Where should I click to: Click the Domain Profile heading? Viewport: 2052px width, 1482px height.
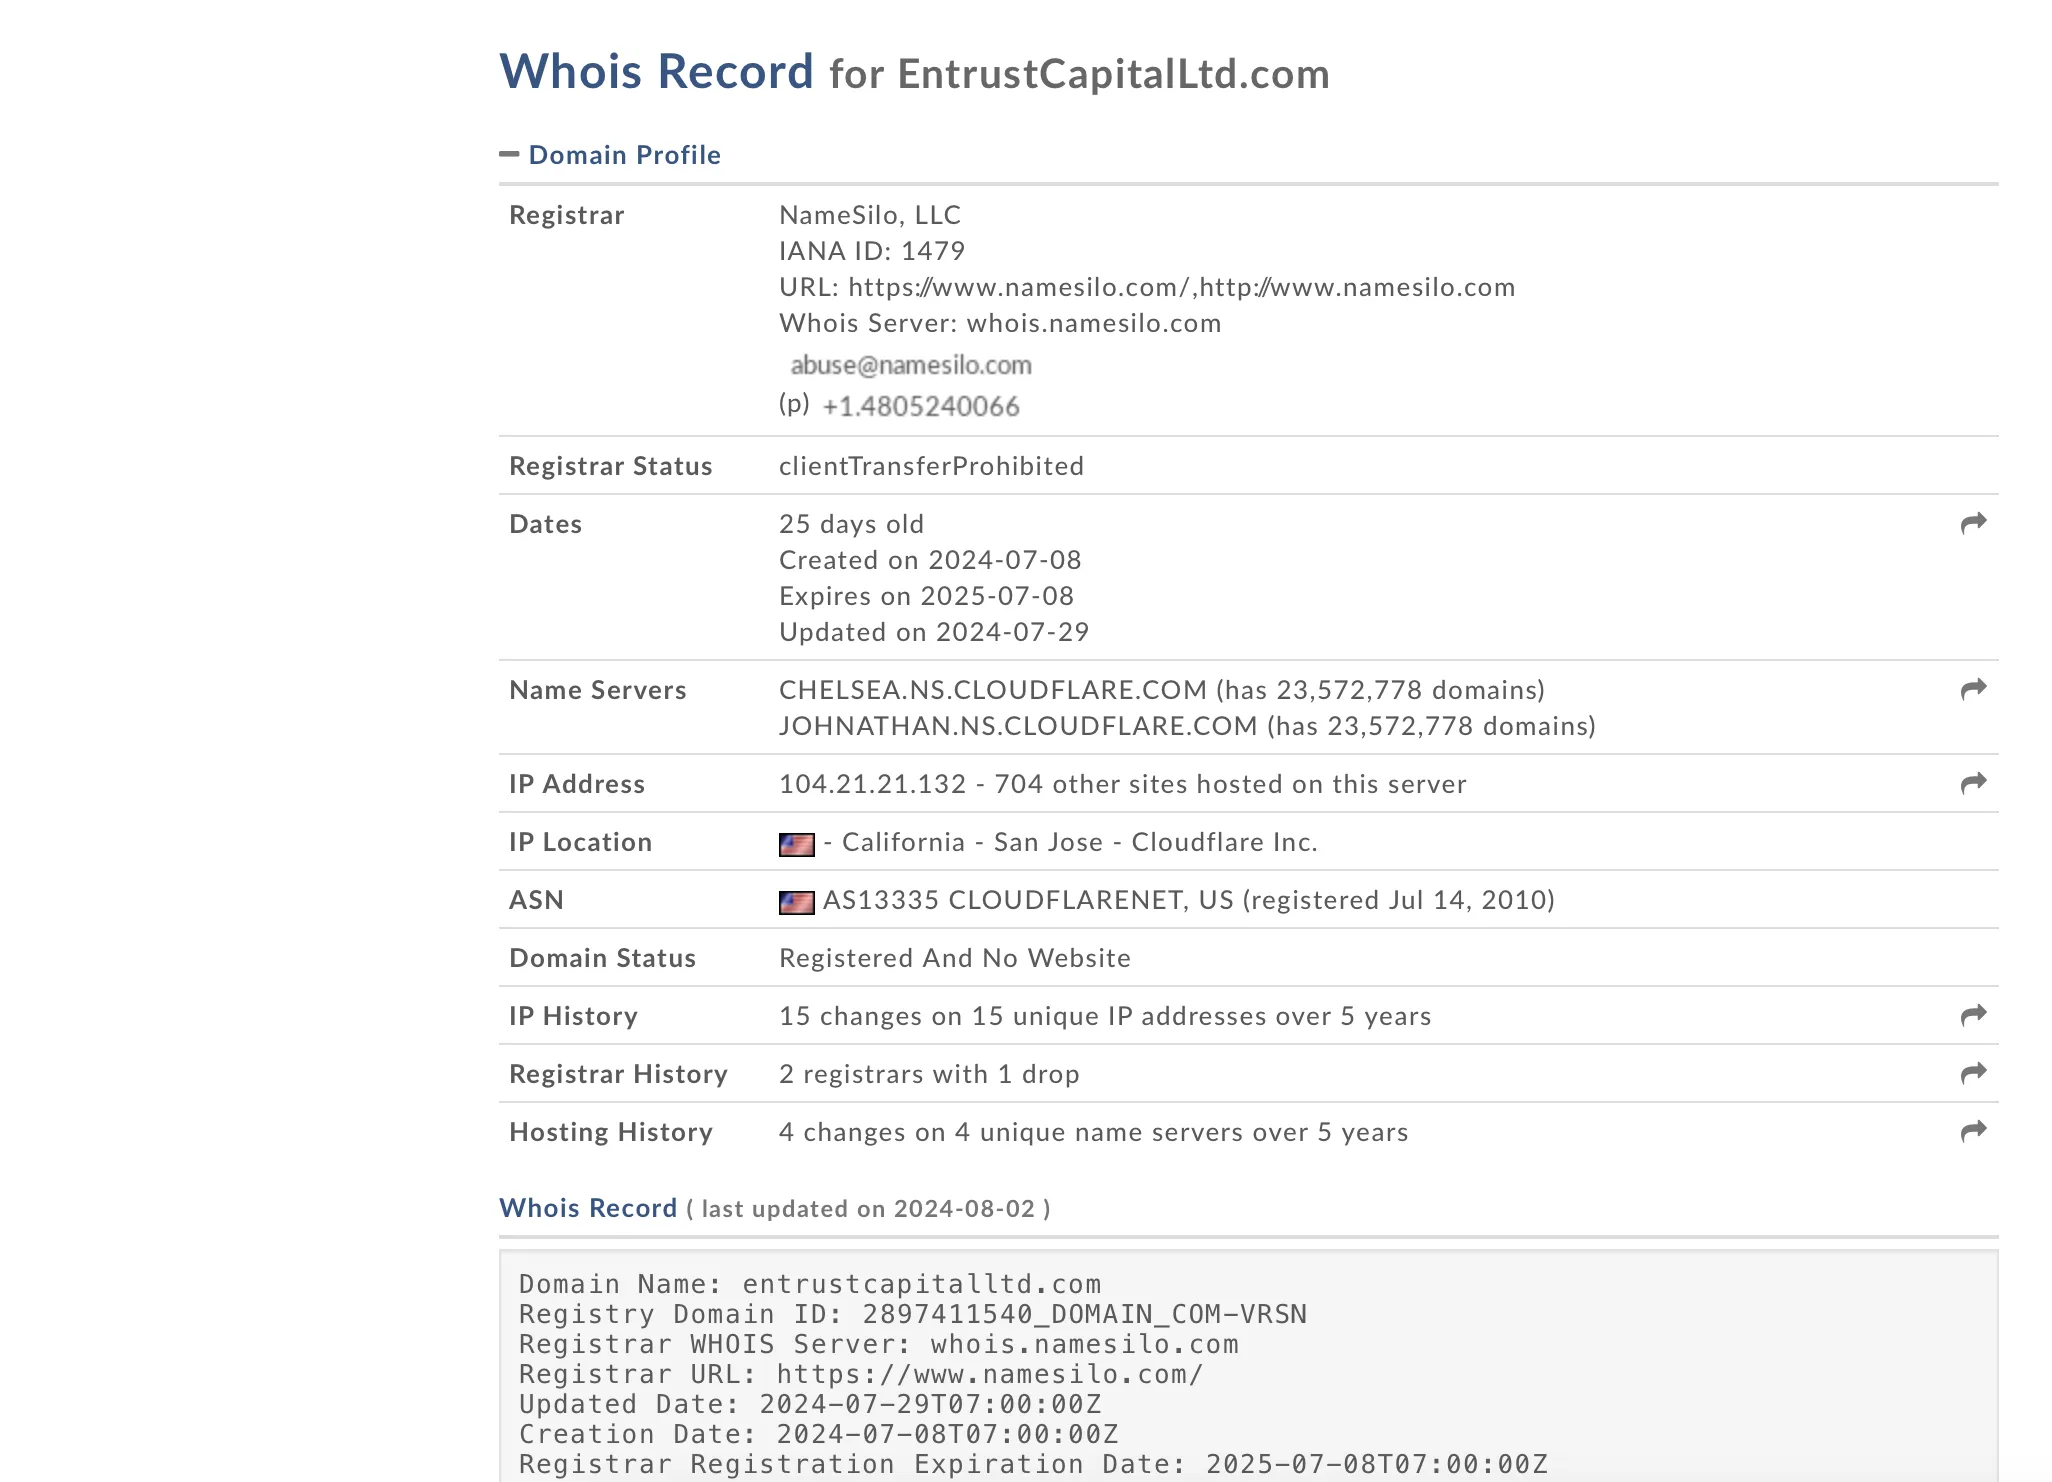click(624, 155)
